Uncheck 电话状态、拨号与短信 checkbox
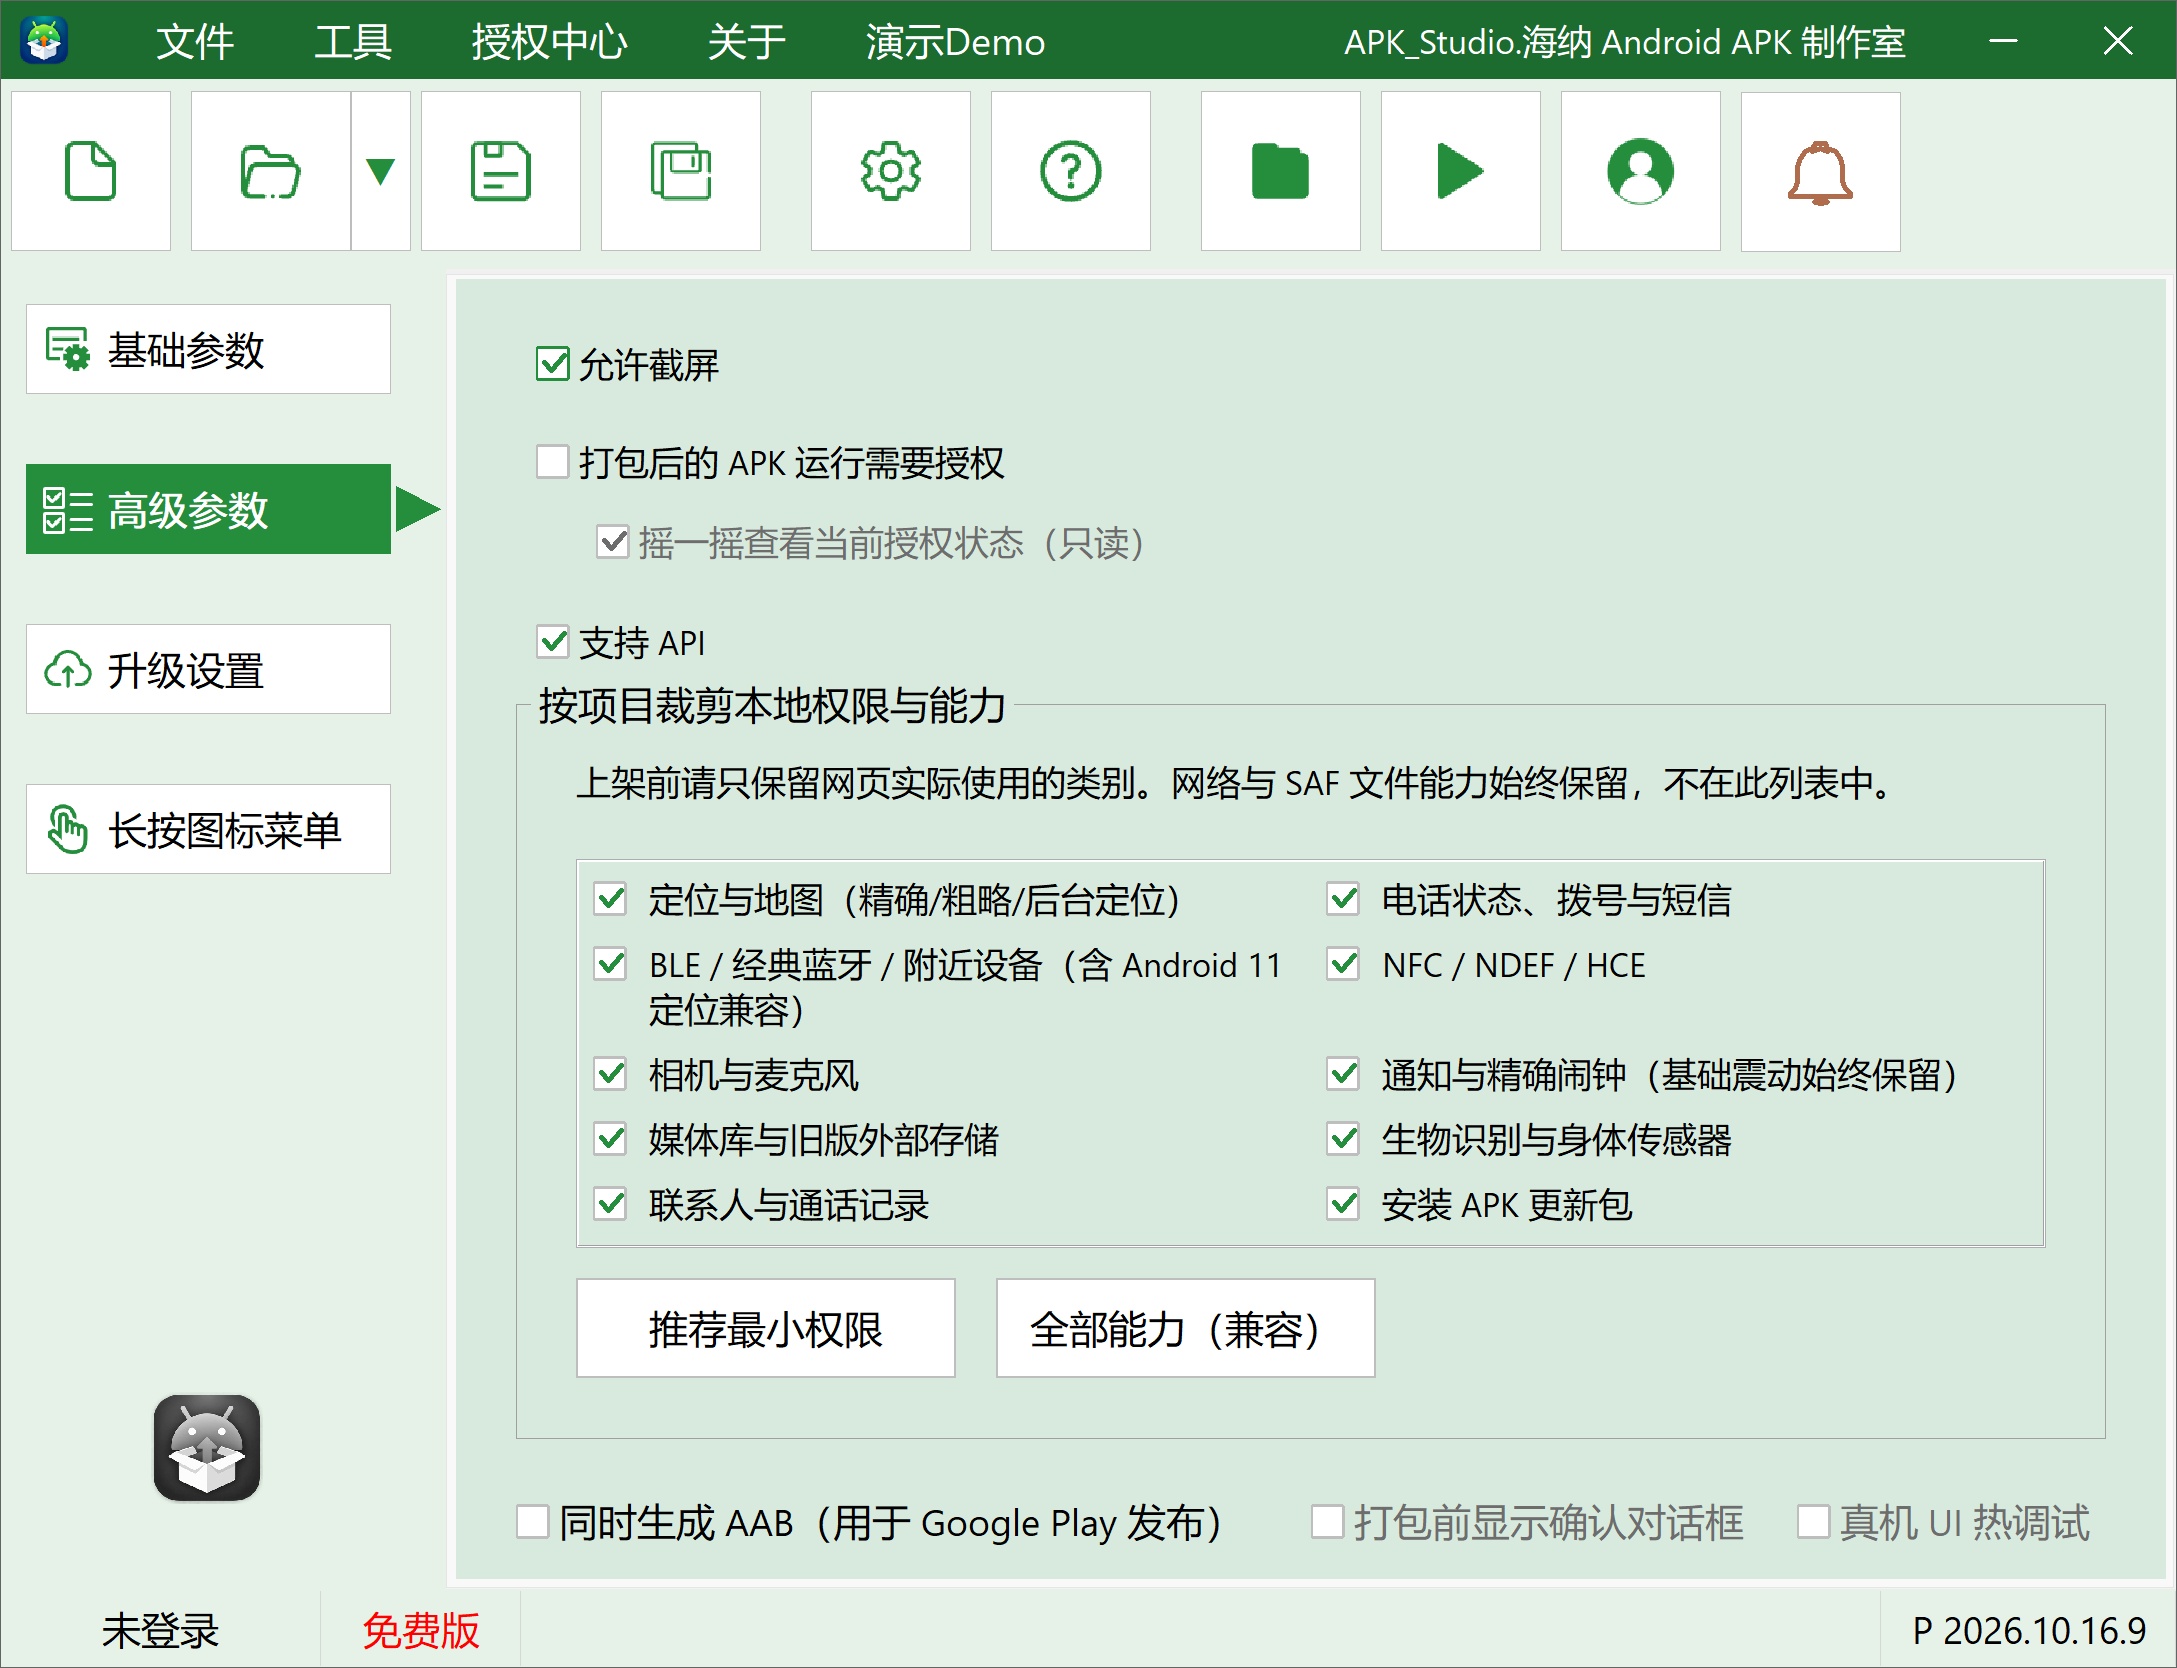 (x=1343, y=899)
